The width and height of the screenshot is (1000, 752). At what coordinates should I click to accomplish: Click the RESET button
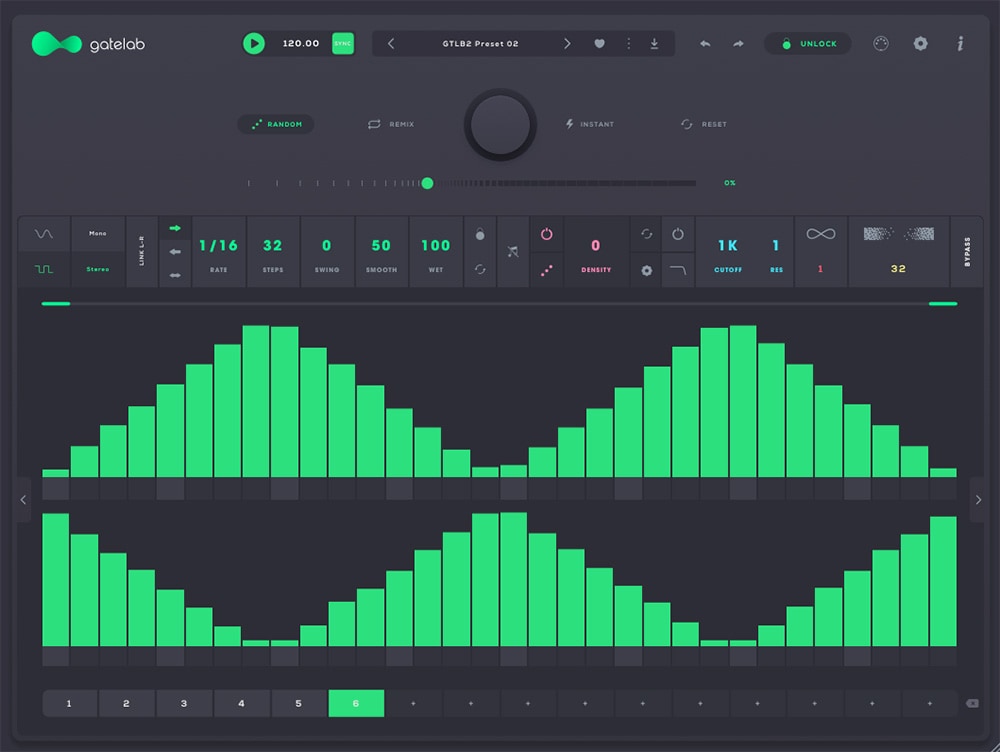704,124
